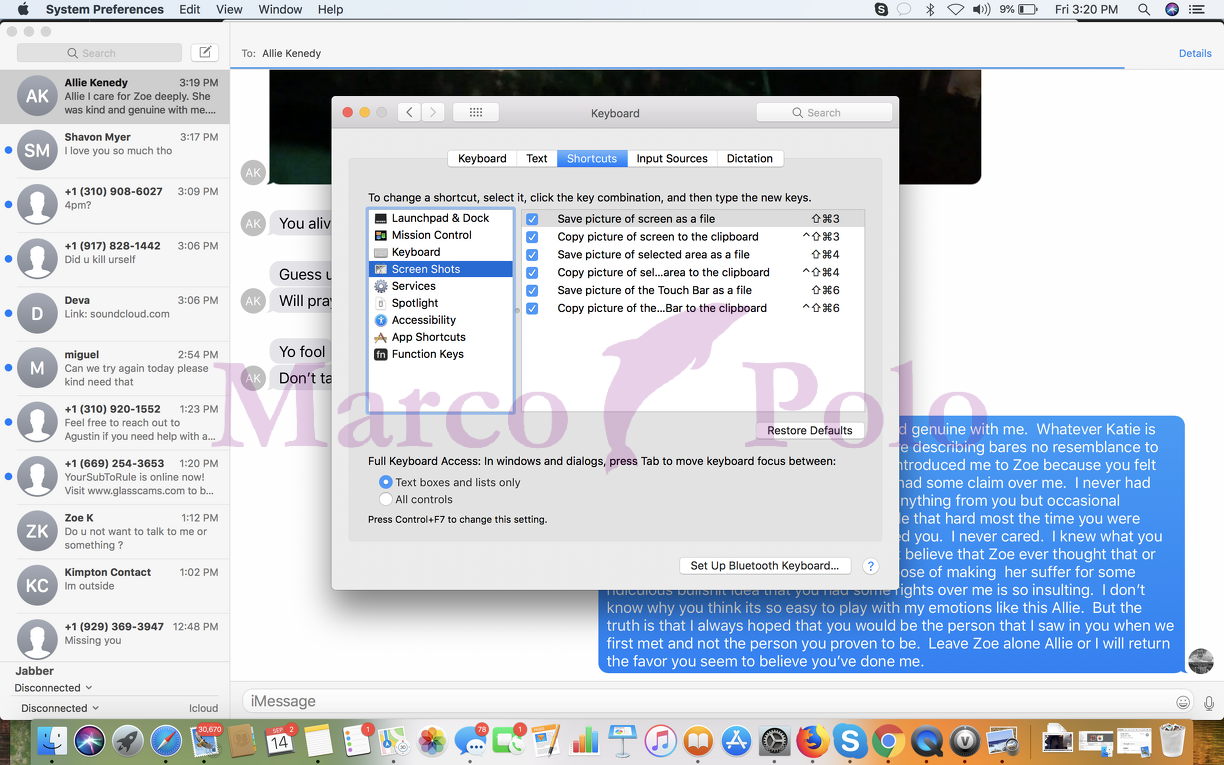
Task: Click Restore Defaults button
Action: coord(810,431)
